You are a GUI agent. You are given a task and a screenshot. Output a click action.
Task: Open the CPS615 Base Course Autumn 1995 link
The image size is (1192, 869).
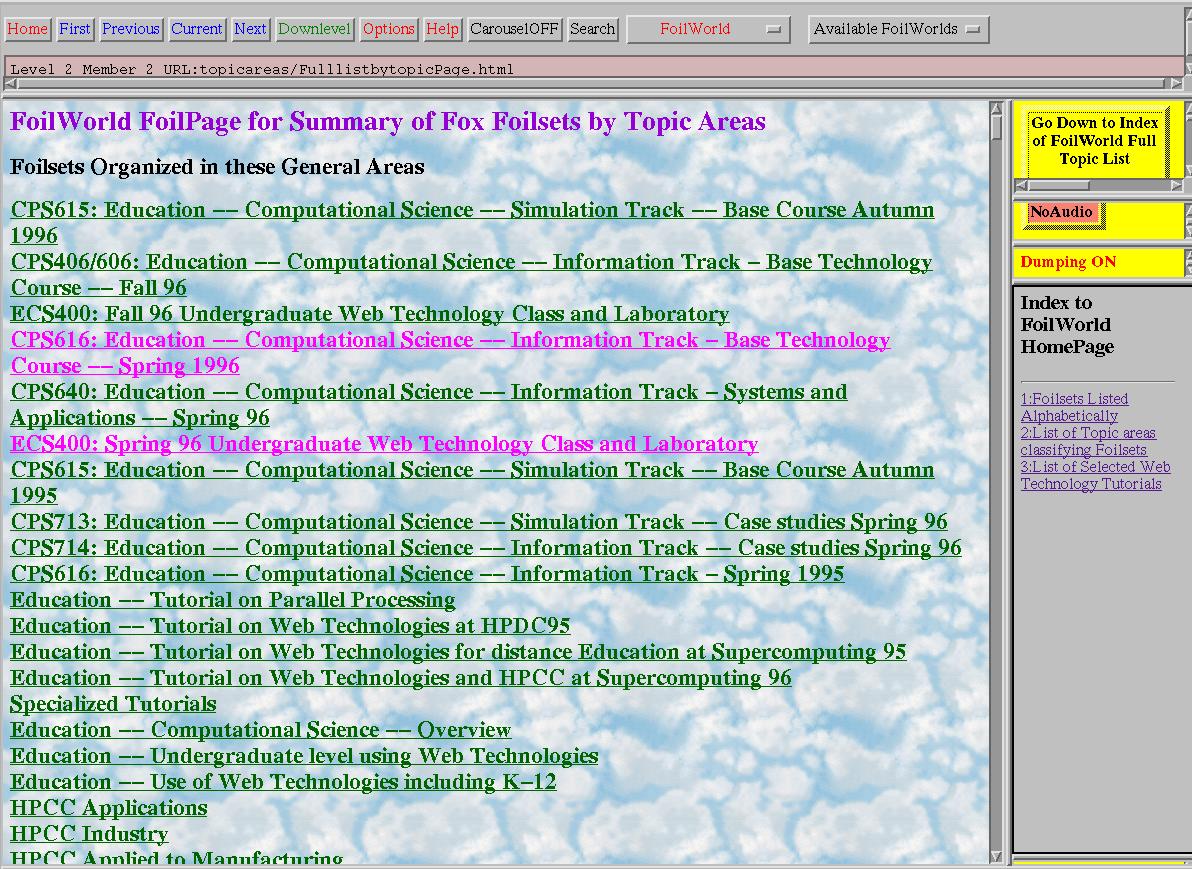click(x=472, y=482)
